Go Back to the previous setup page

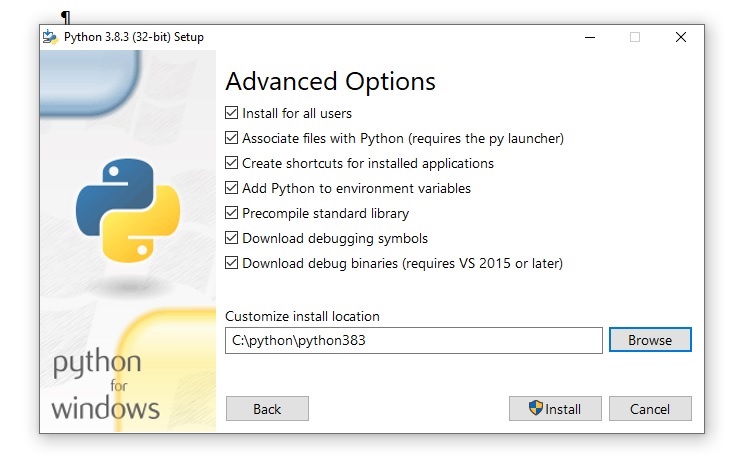point(267,409)
